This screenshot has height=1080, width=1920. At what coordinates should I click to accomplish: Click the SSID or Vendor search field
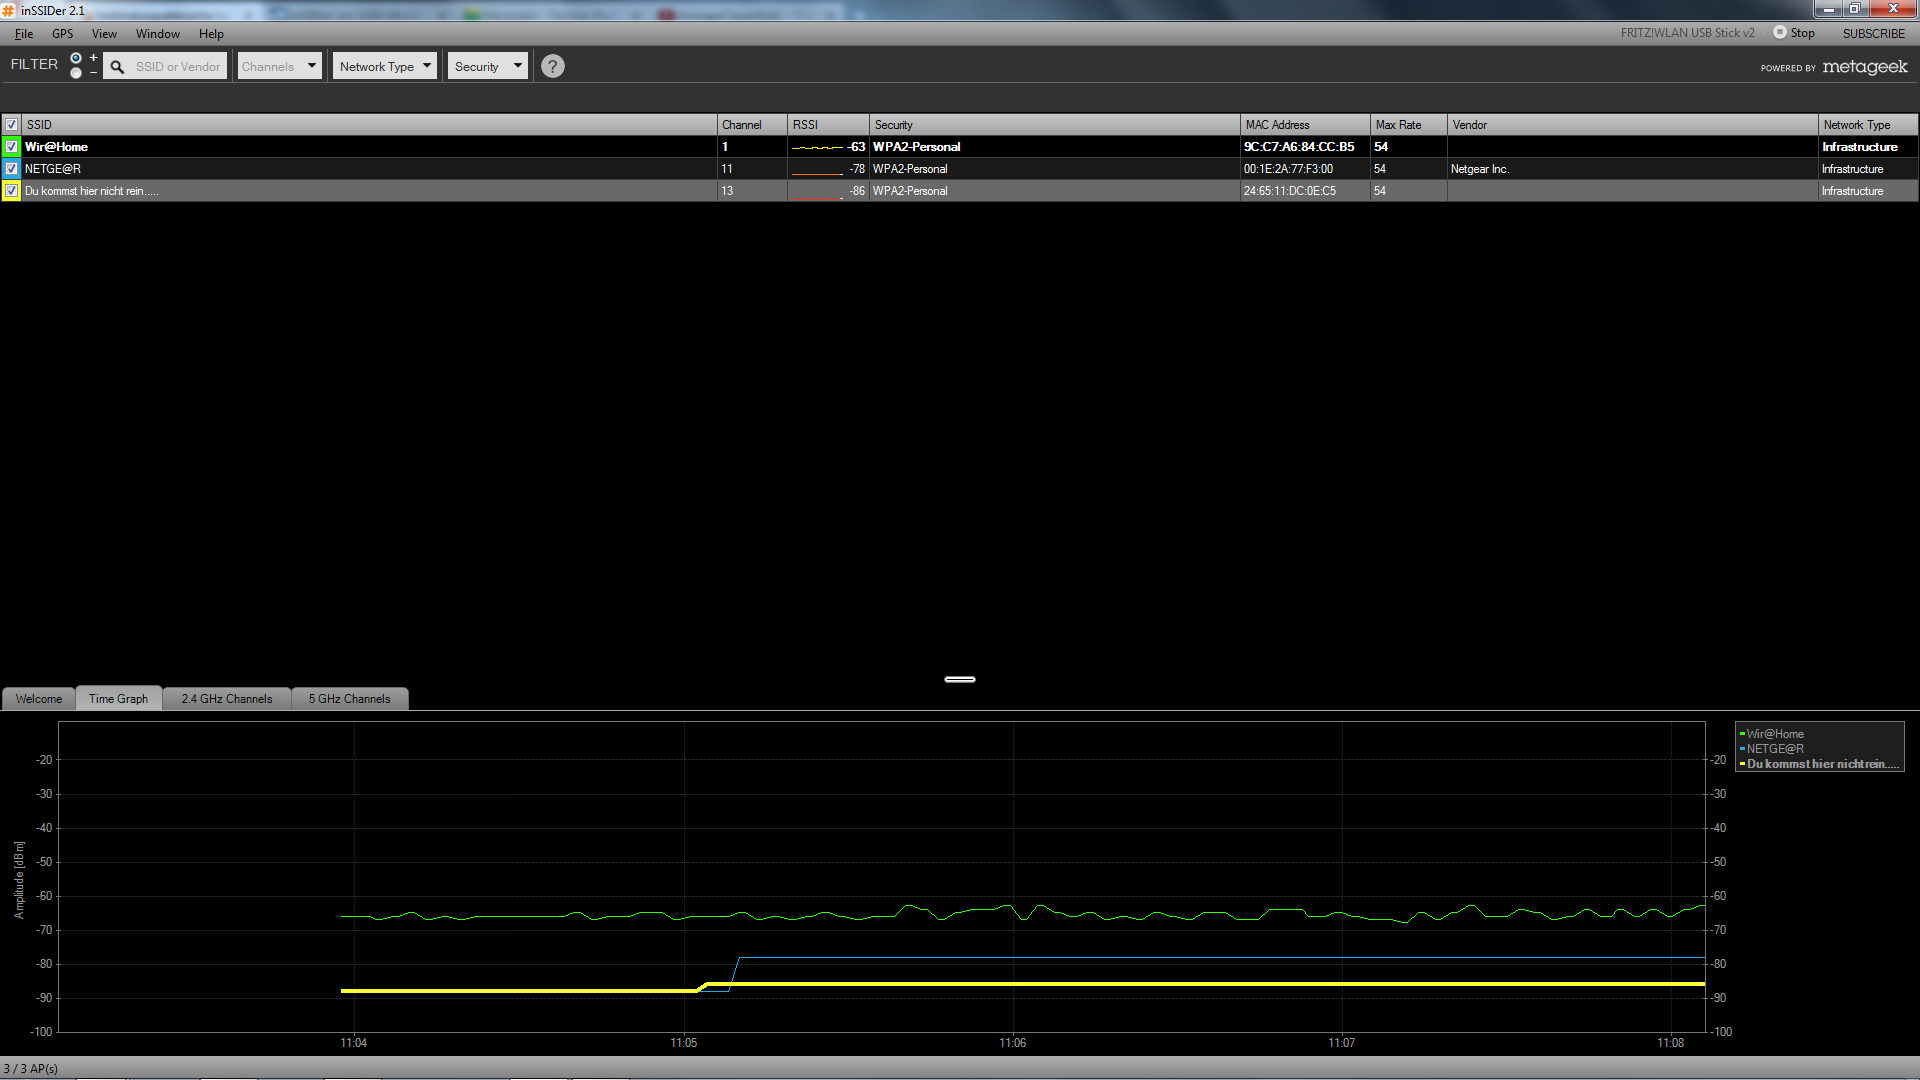tap(177, 67)
